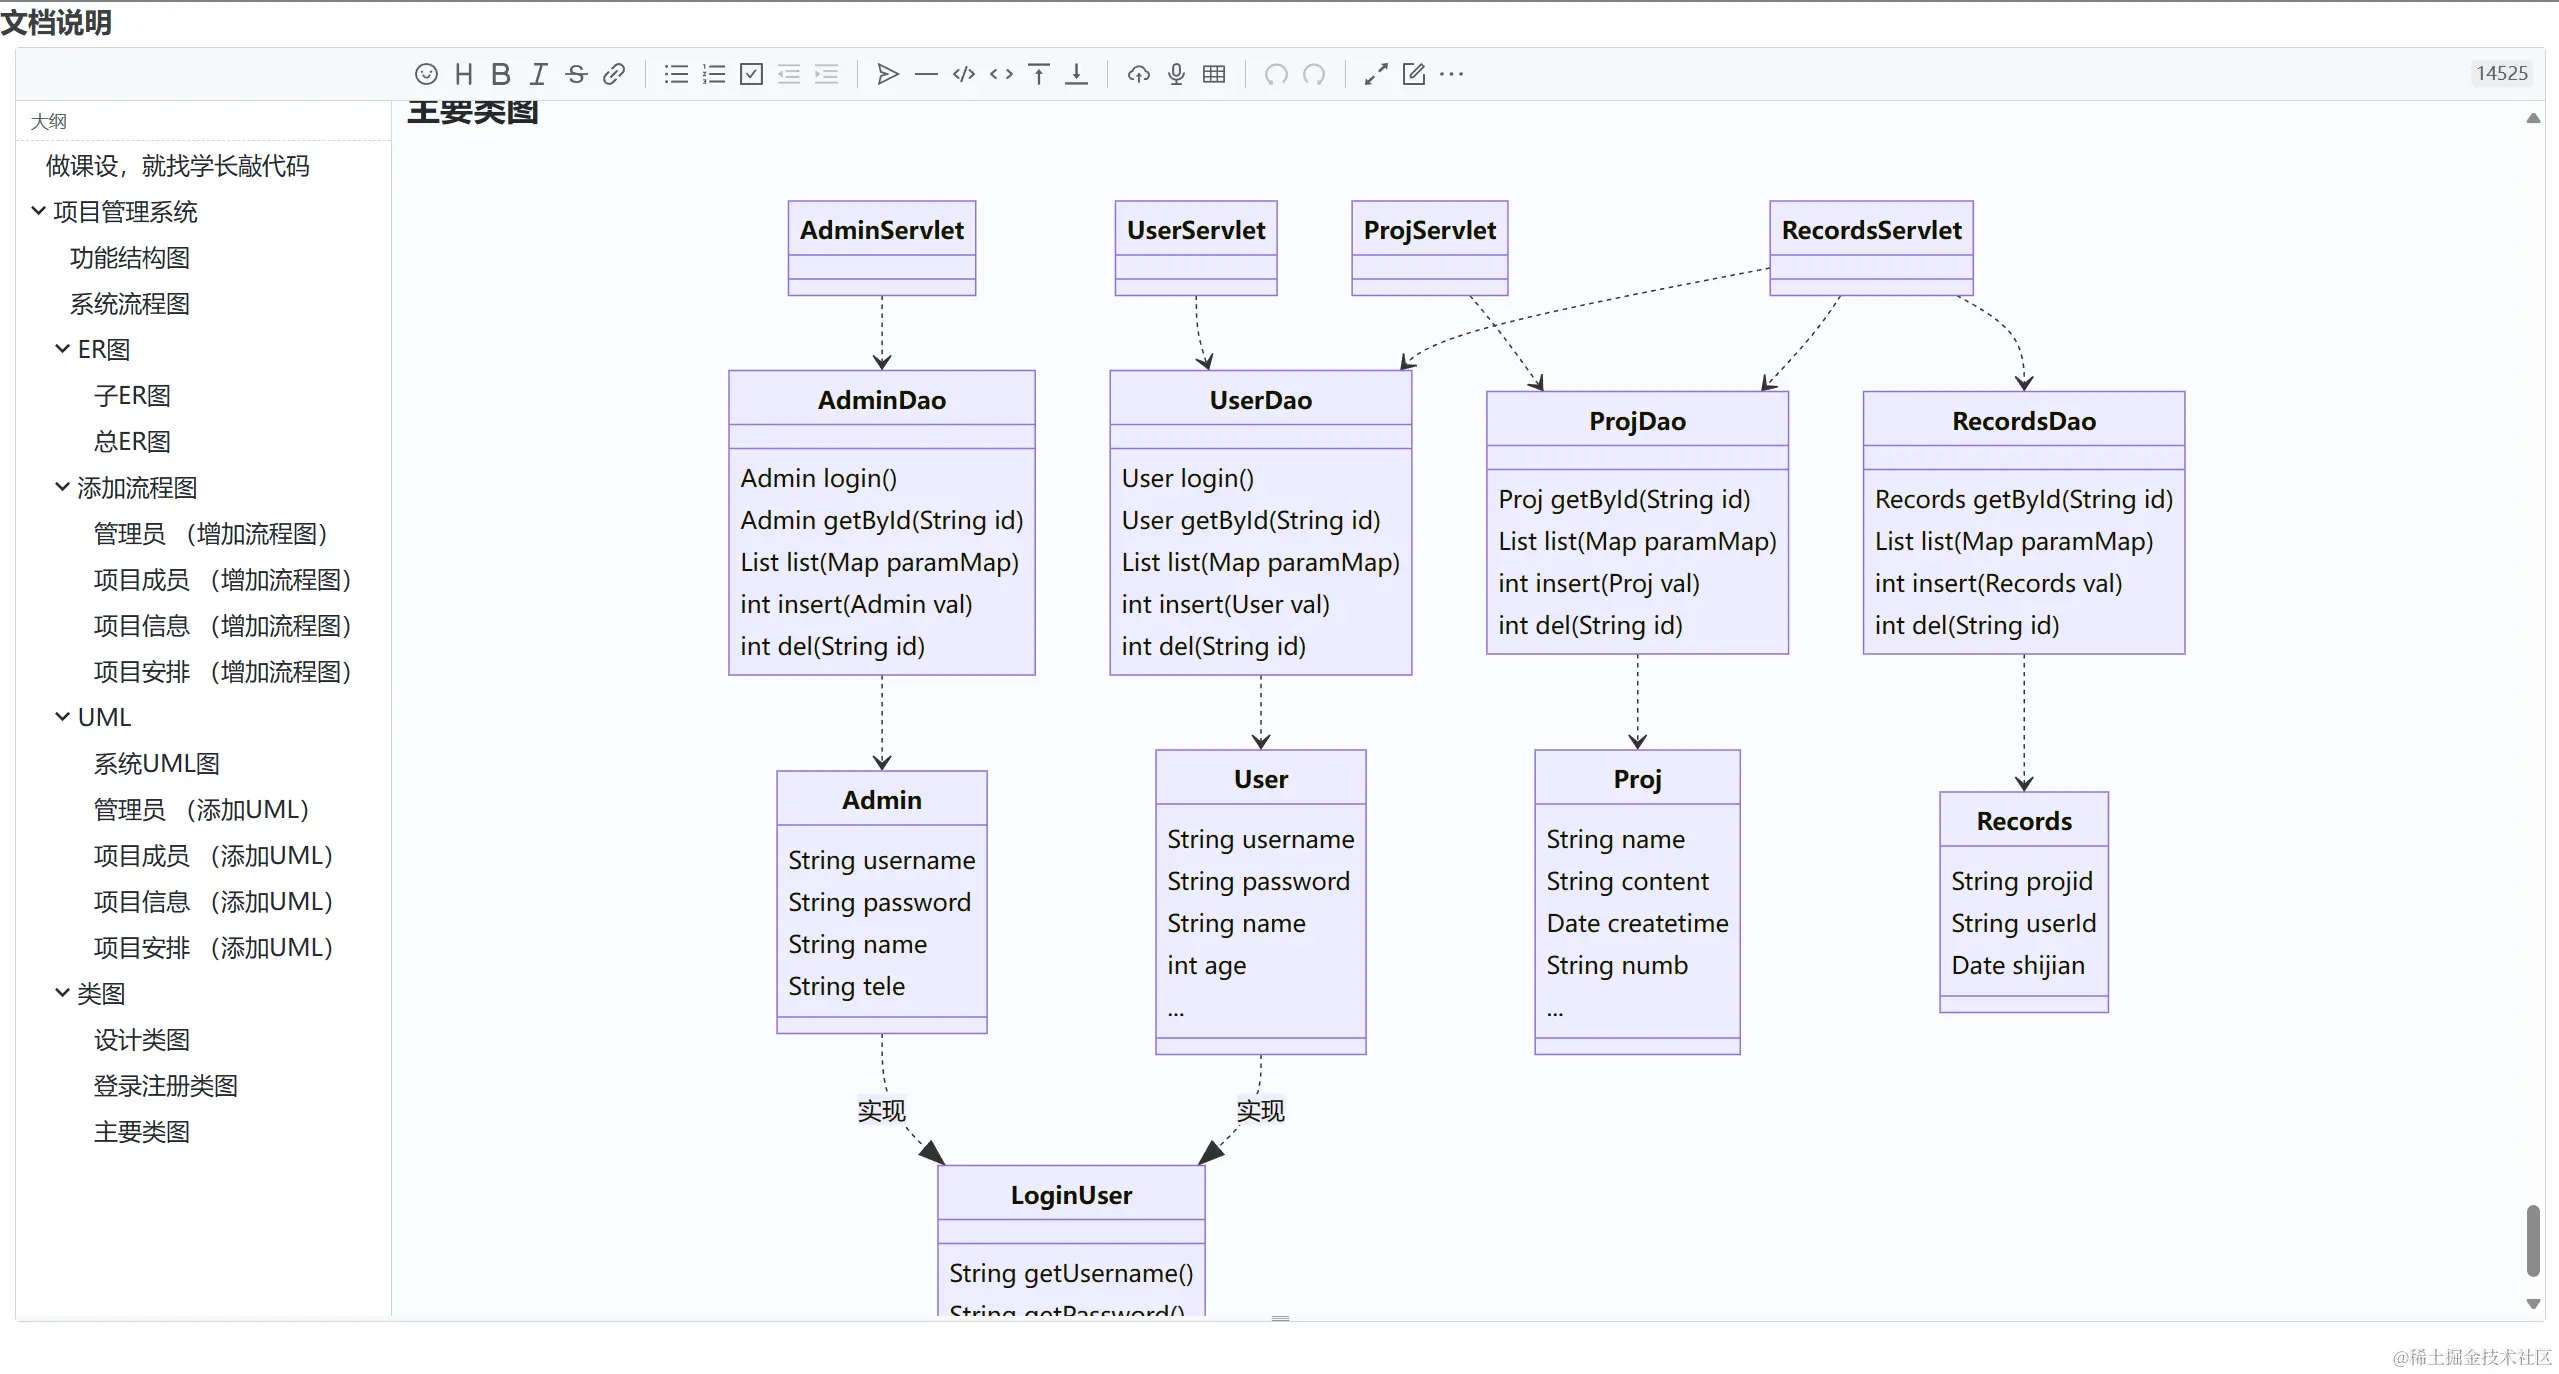Viewport: 2559px width, 1374px height.
Task: Insert a task list checkbox
Action: pyautogui.click(x=751, y=74)
